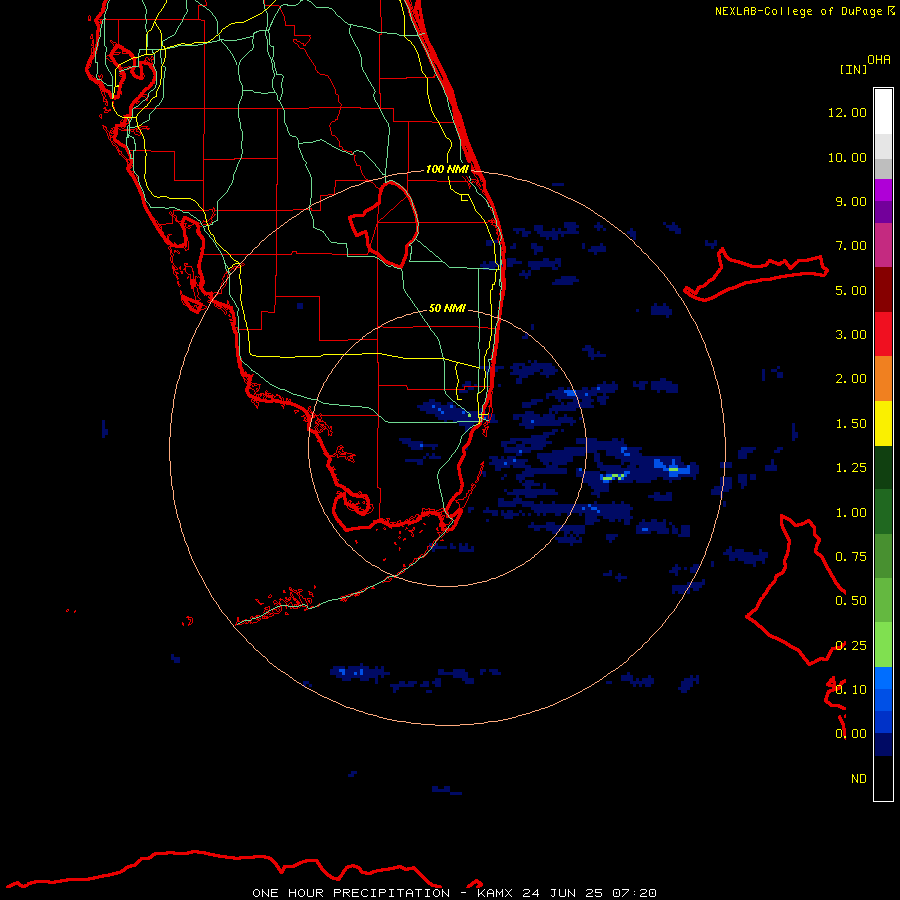Select the dark red legend swatch

(x=883, y=290)
